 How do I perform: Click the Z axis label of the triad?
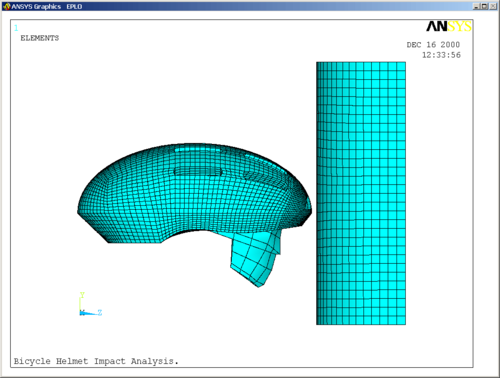coord(100,312)
